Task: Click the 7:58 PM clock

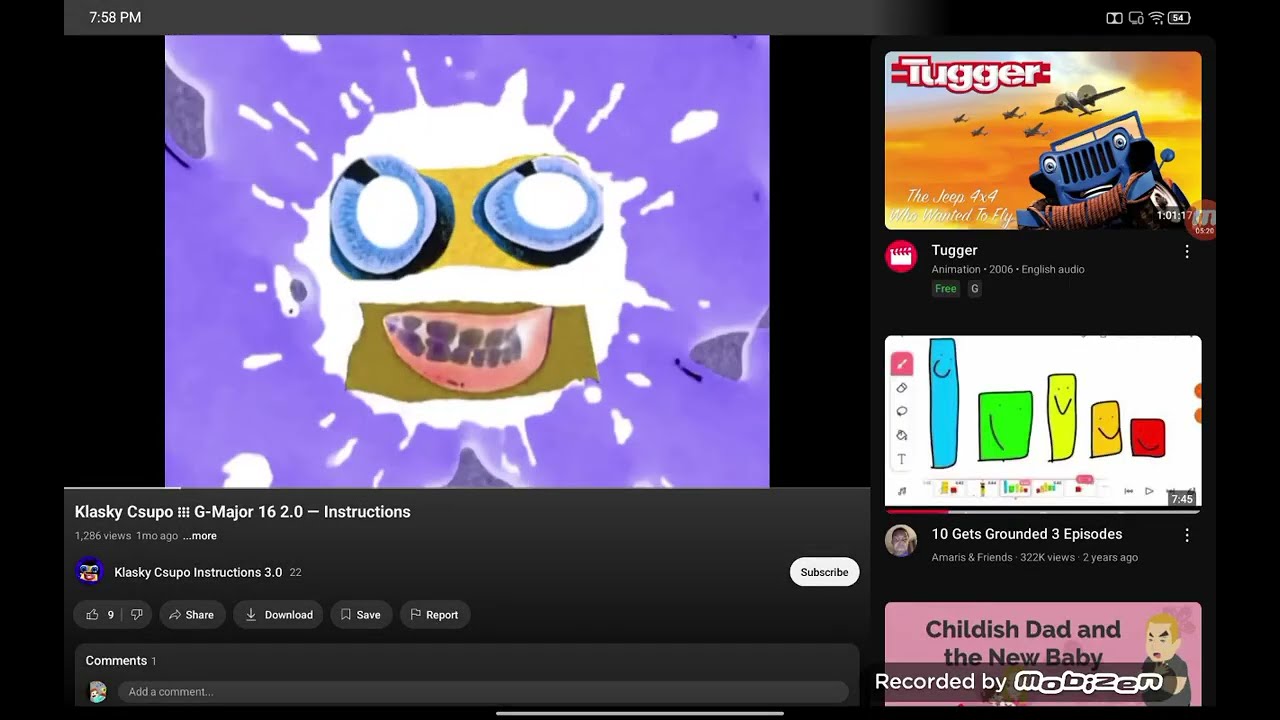Action: click(x=115, y=18)
